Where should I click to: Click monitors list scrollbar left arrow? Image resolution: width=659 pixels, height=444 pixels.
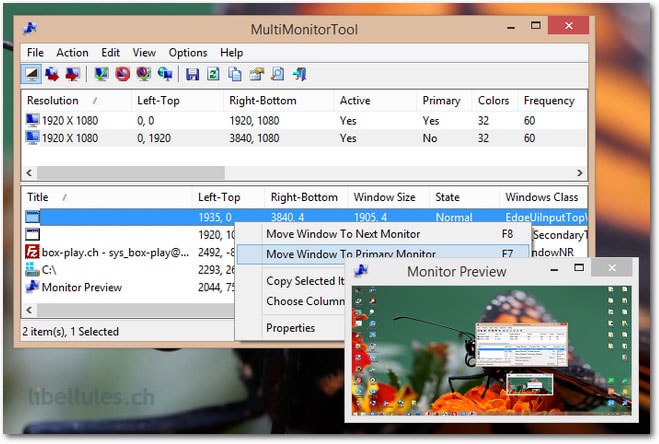point(29,172)
